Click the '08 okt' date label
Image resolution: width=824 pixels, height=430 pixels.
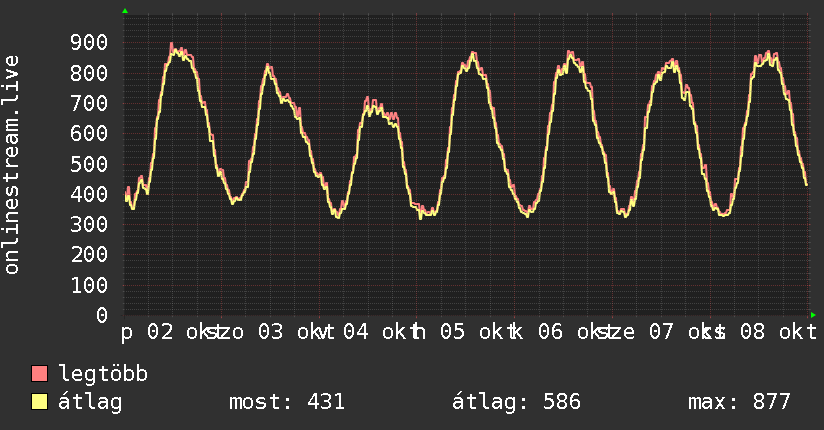778,332
